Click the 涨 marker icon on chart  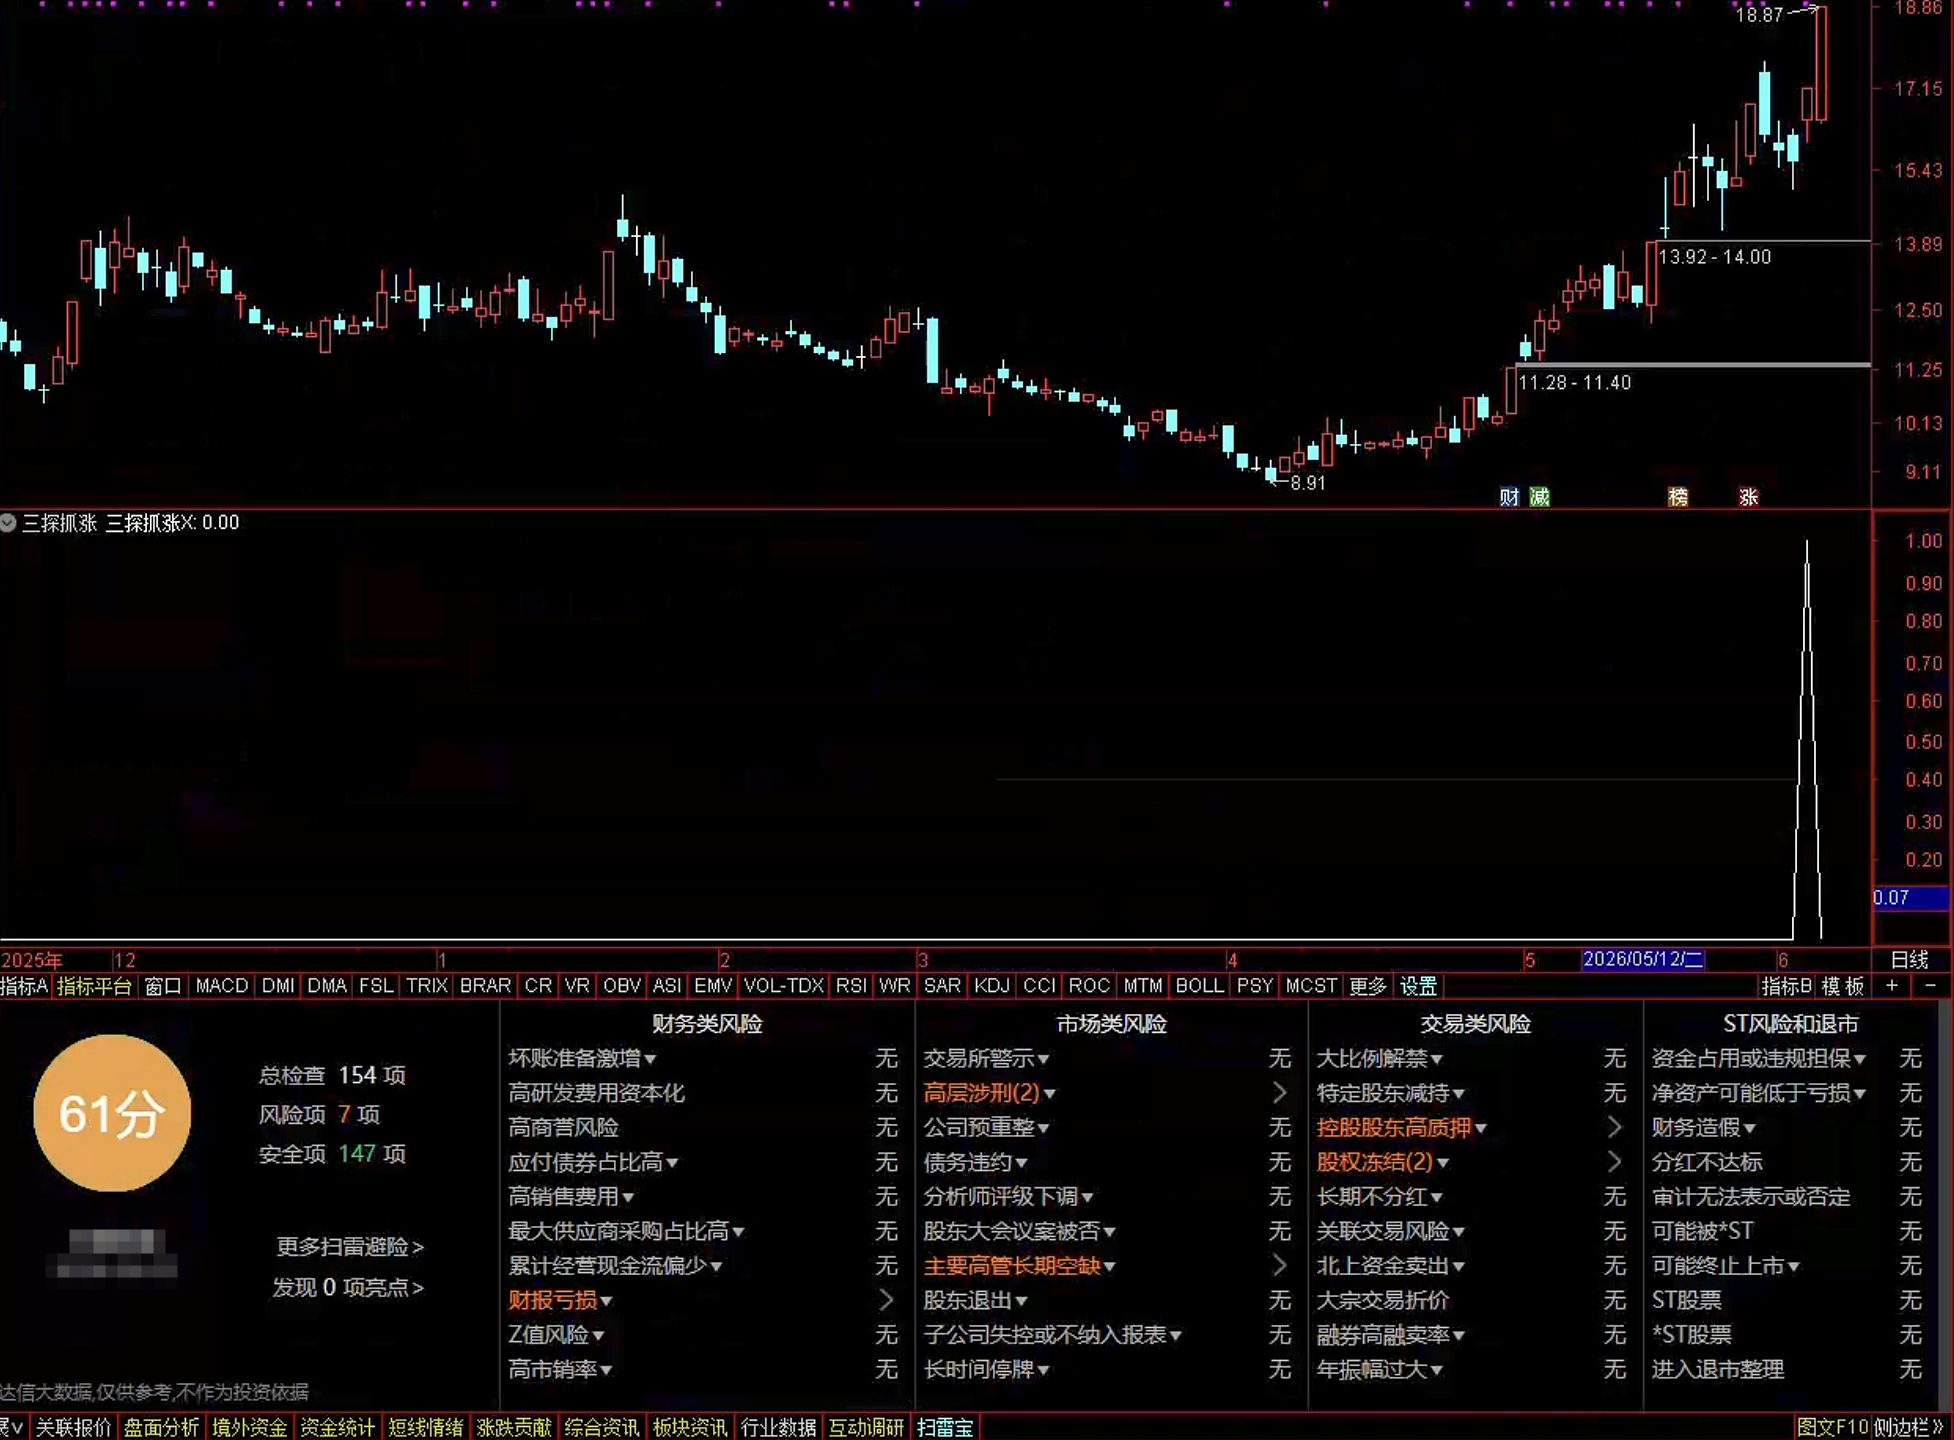[x=1748, y=497]
